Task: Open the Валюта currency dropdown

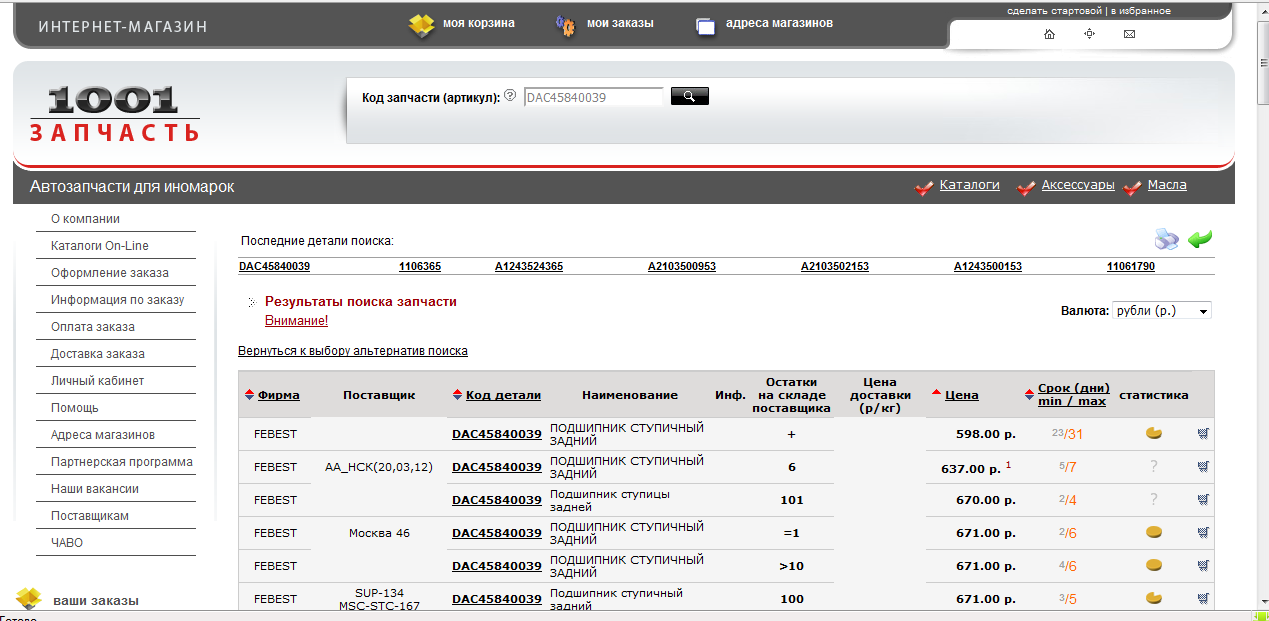Action: [1162, 311]
